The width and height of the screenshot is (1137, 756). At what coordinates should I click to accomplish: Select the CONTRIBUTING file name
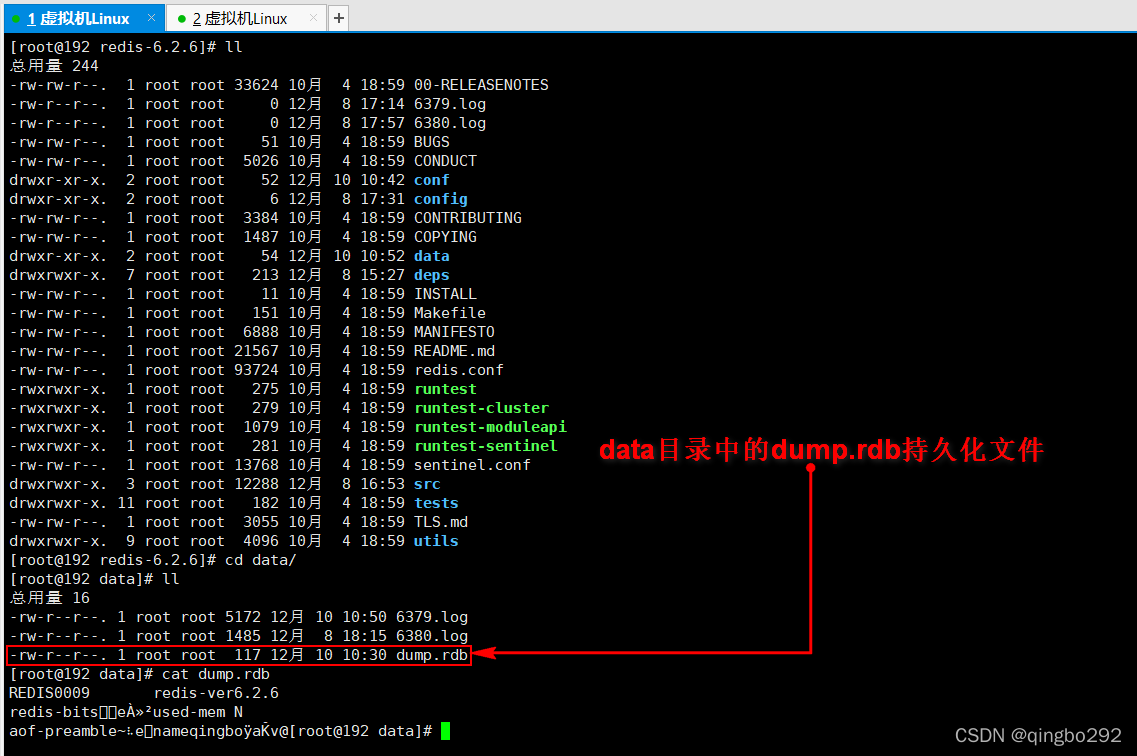click(468, 217)
